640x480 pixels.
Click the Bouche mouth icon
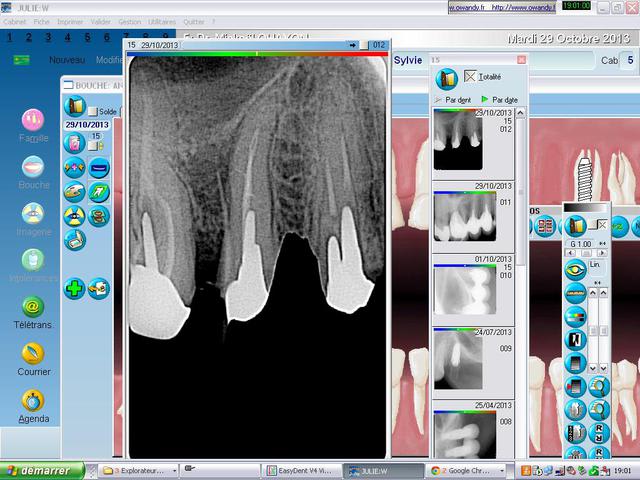33,168
